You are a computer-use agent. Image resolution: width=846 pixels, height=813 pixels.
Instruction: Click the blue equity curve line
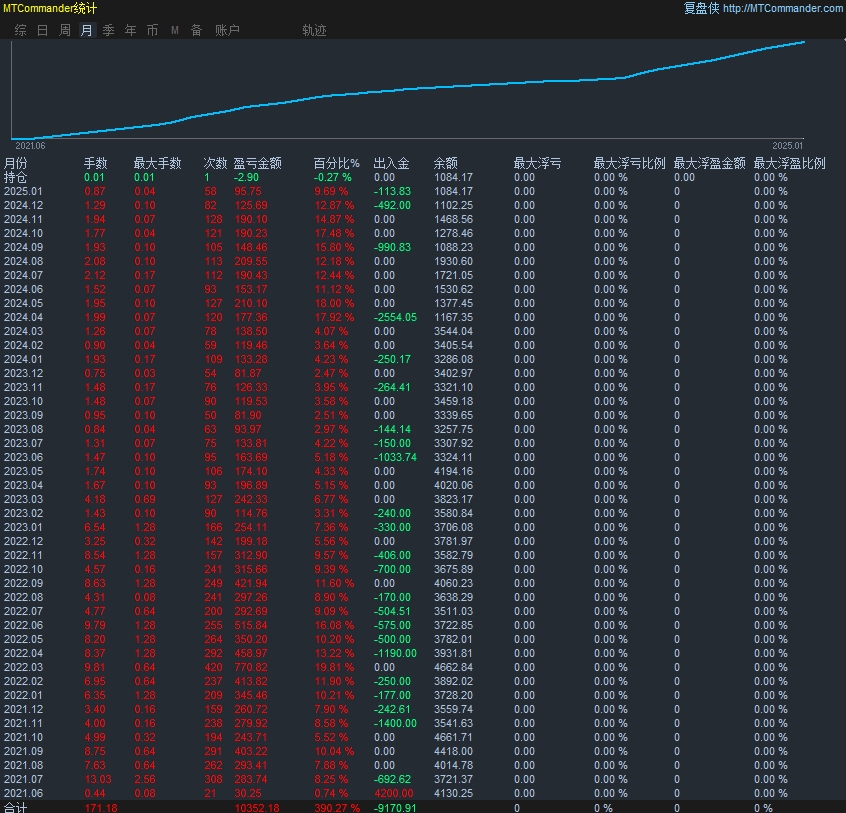coord(410,88)
